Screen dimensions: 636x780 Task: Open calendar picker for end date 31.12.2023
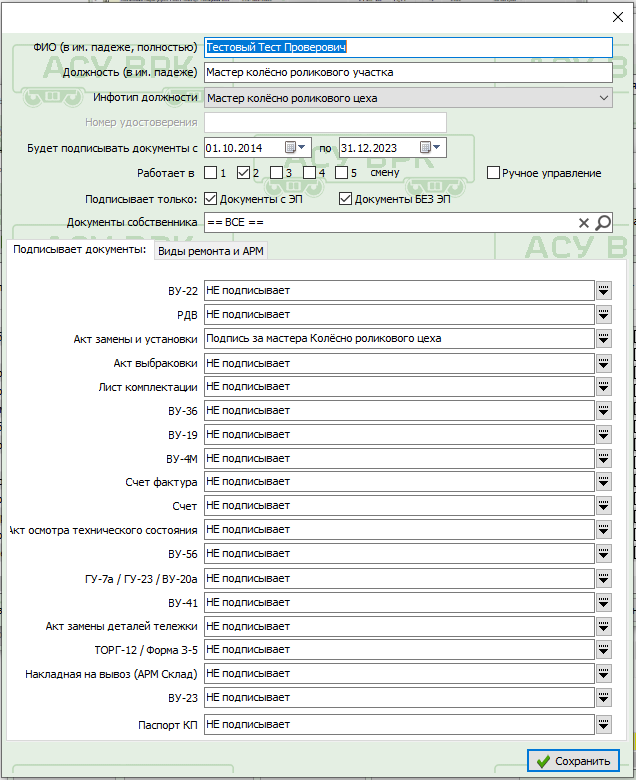(430, 147)
